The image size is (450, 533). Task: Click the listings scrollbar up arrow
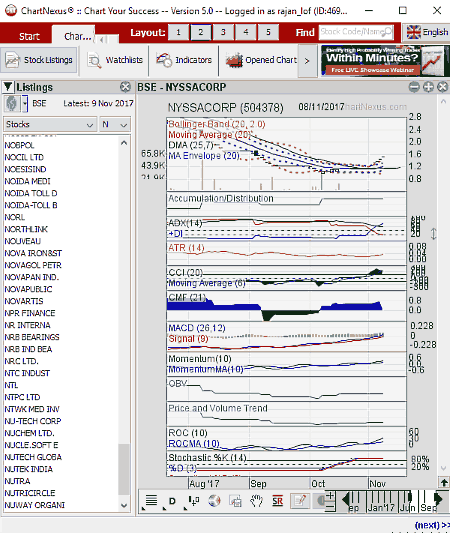pos(124,143)
